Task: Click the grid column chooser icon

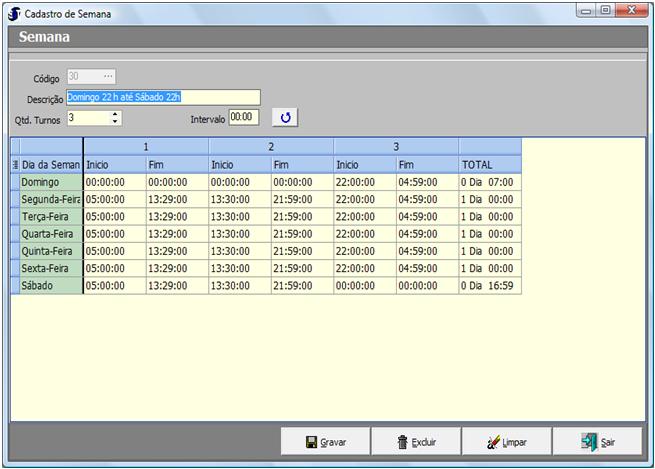Action: [14, 164]
